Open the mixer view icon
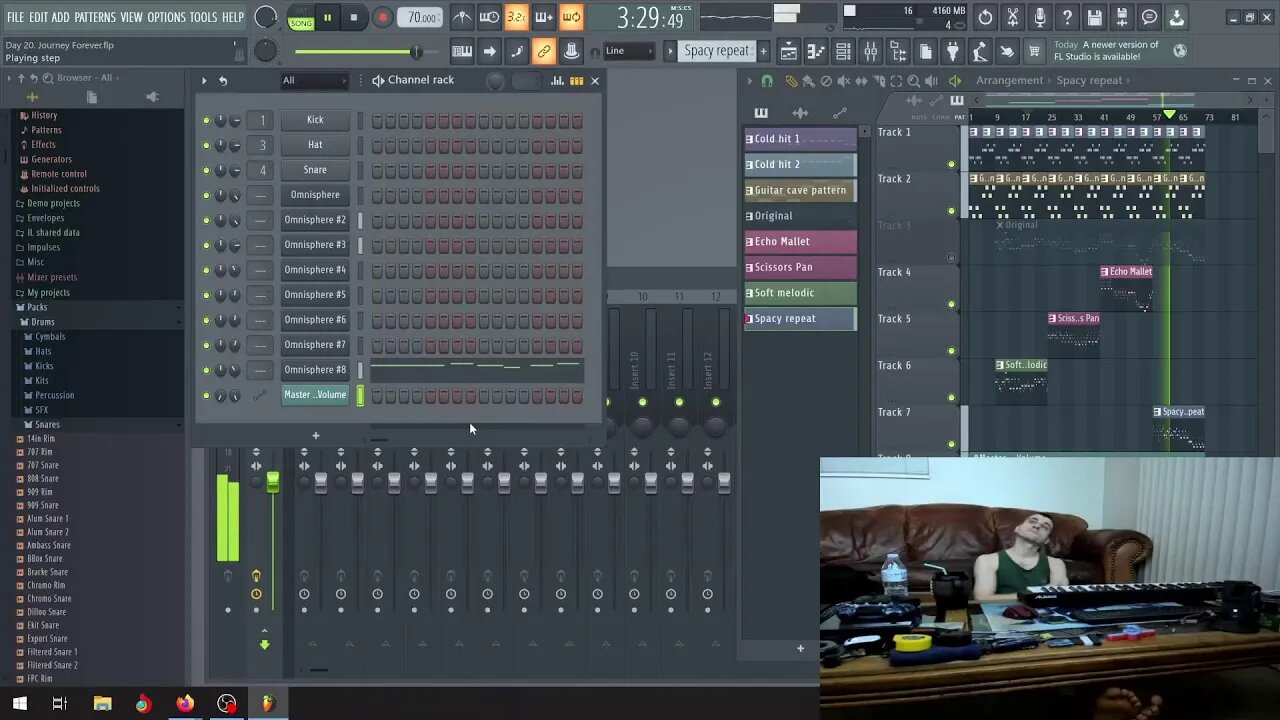The height and width of the screenshot is (720, 1280). [x=871, y=51]
